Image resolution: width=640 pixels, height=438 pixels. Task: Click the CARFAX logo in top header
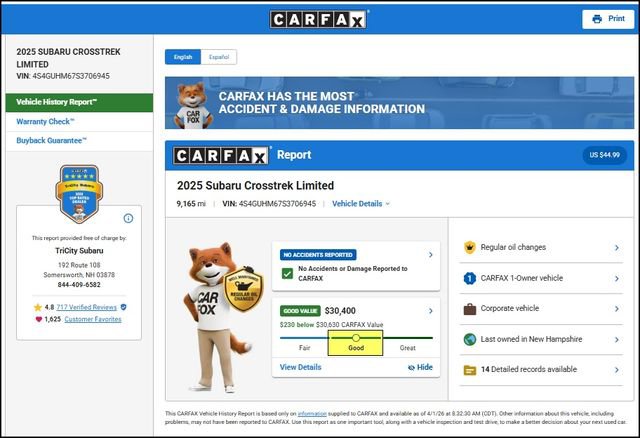(x=318, y=19)
